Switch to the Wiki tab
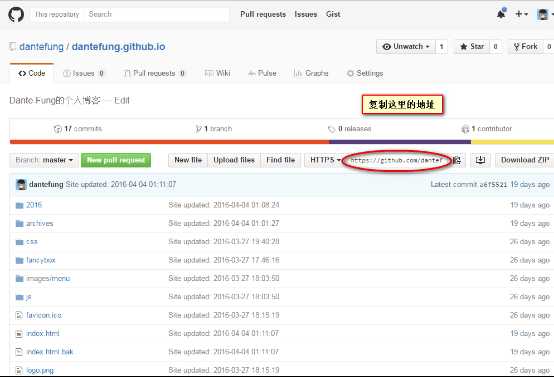Screen dimensions: 554x377 pyautogui.click(x=218, y=73)
